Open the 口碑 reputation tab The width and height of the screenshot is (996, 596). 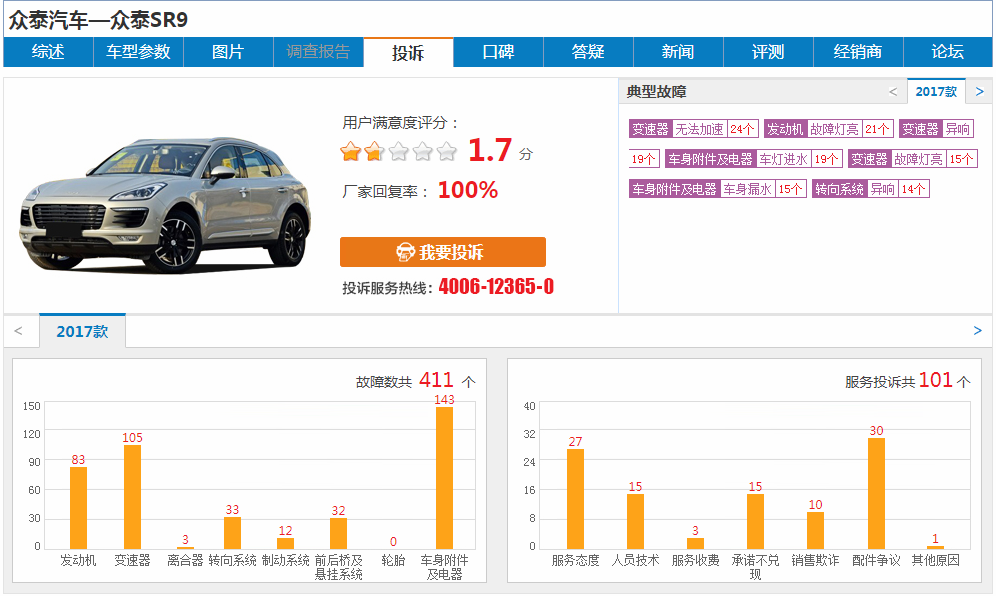[498, 52]
